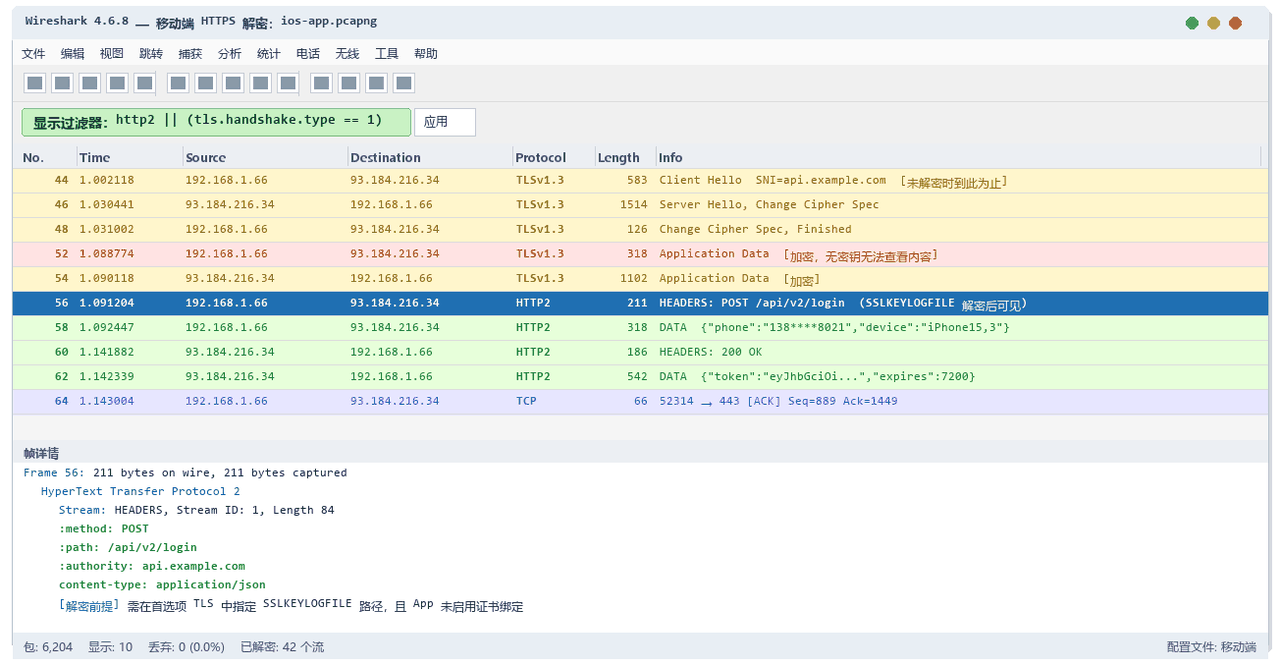
Task: Click the 丢弃: 0 (0.0%) status entry
Action: pos(186,647)
